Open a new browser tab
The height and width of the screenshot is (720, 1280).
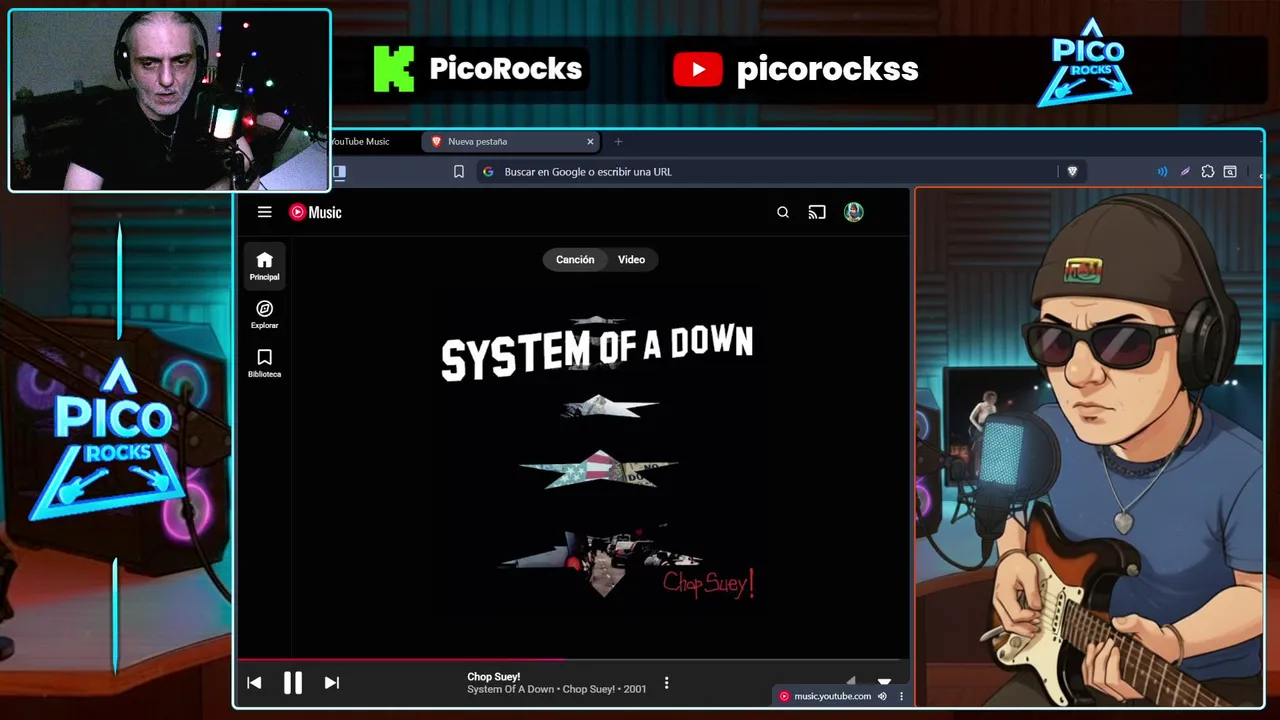coord(618,142)
